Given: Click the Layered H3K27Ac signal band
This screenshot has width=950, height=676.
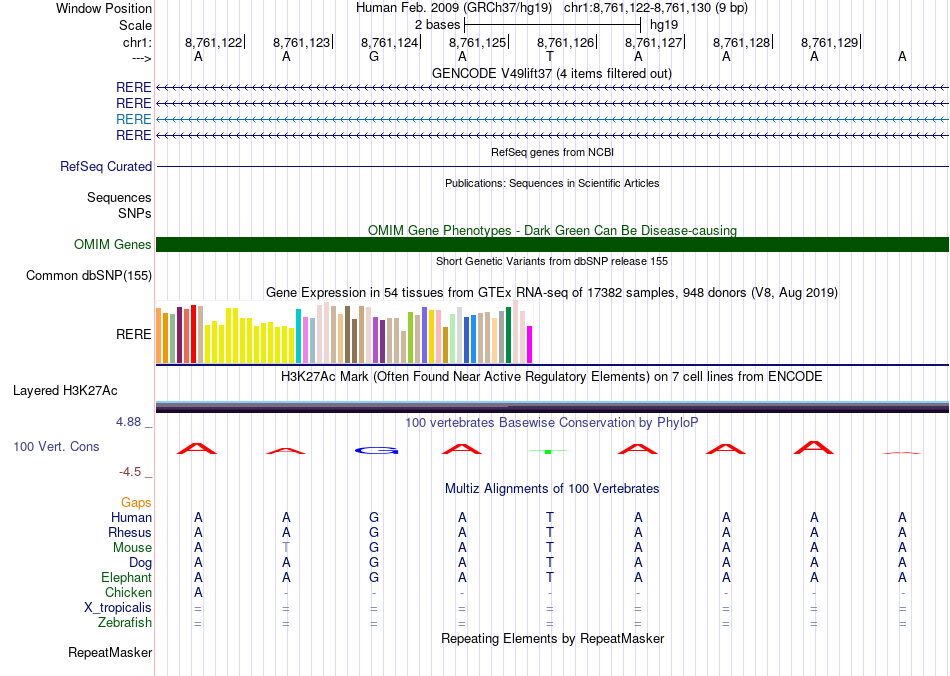Looking at the screenshot, I should coord(552,406).
